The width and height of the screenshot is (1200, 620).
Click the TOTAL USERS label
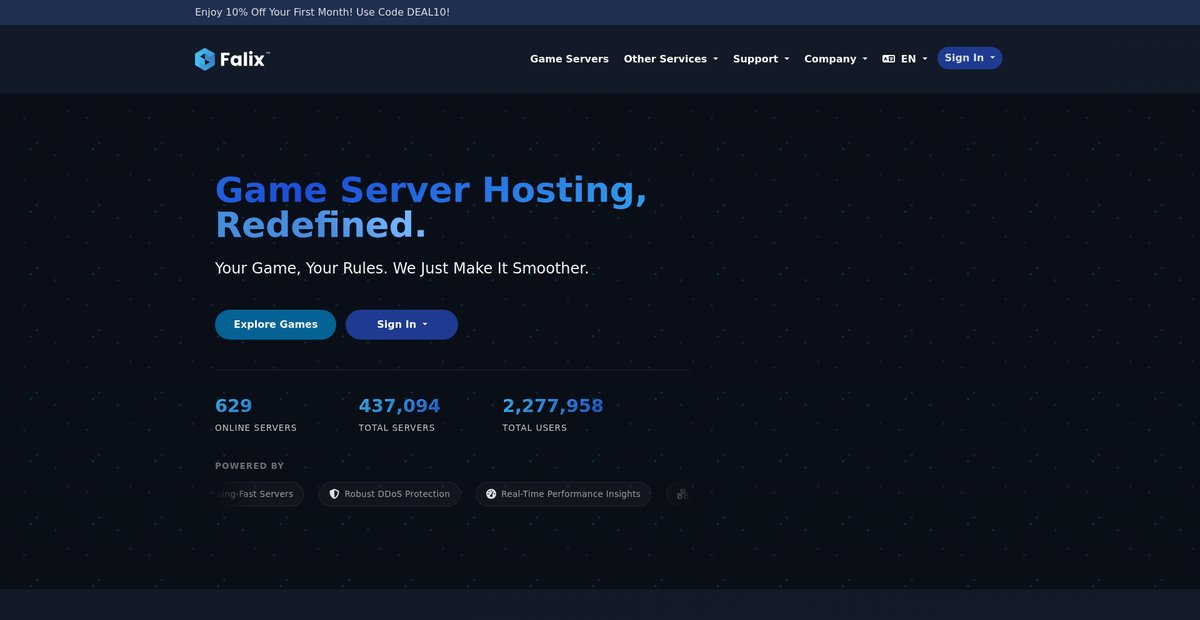pyautogui.click(x=534, y=428)
